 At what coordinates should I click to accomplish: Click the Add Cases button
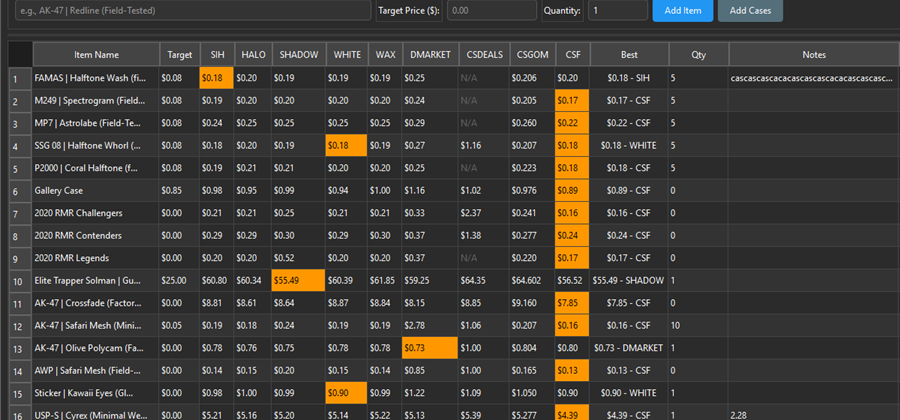point(750,10)
